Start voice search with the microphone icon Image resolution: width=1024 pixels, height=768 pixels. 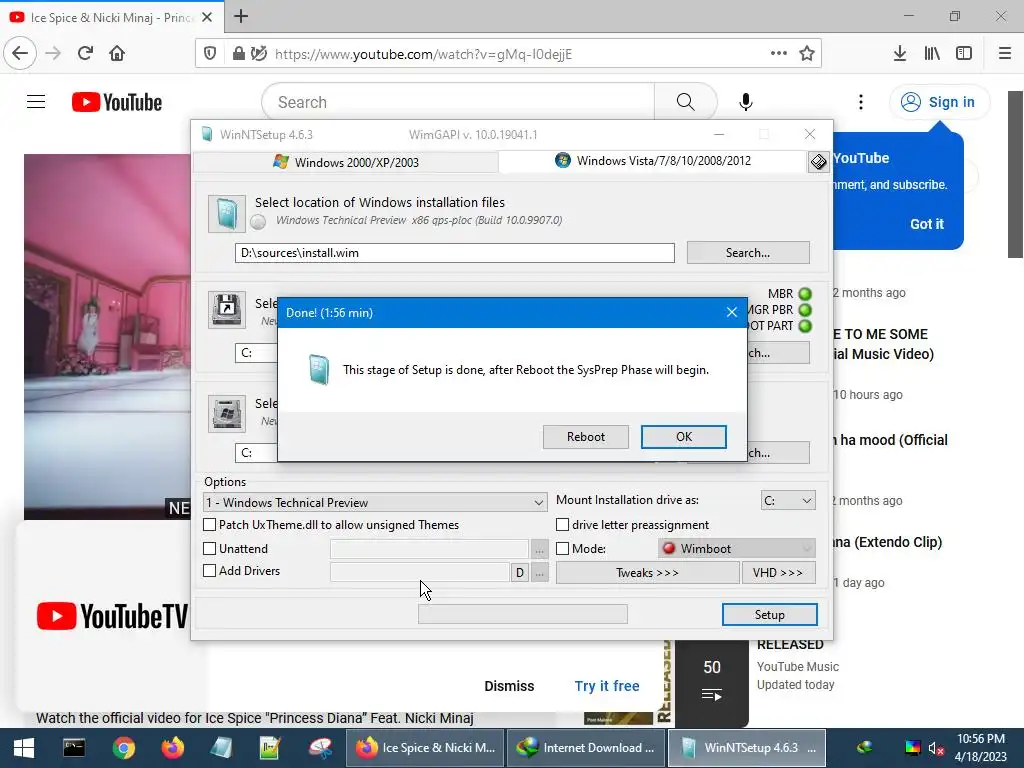click(x=746, y=102)
